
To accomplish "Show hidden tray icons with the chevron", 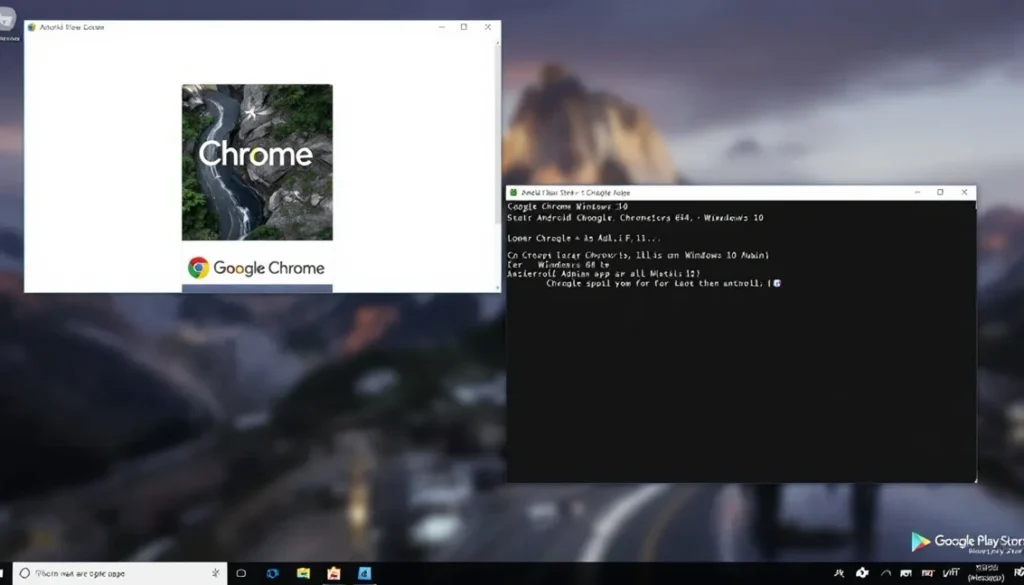I will (x=886, y=573).
